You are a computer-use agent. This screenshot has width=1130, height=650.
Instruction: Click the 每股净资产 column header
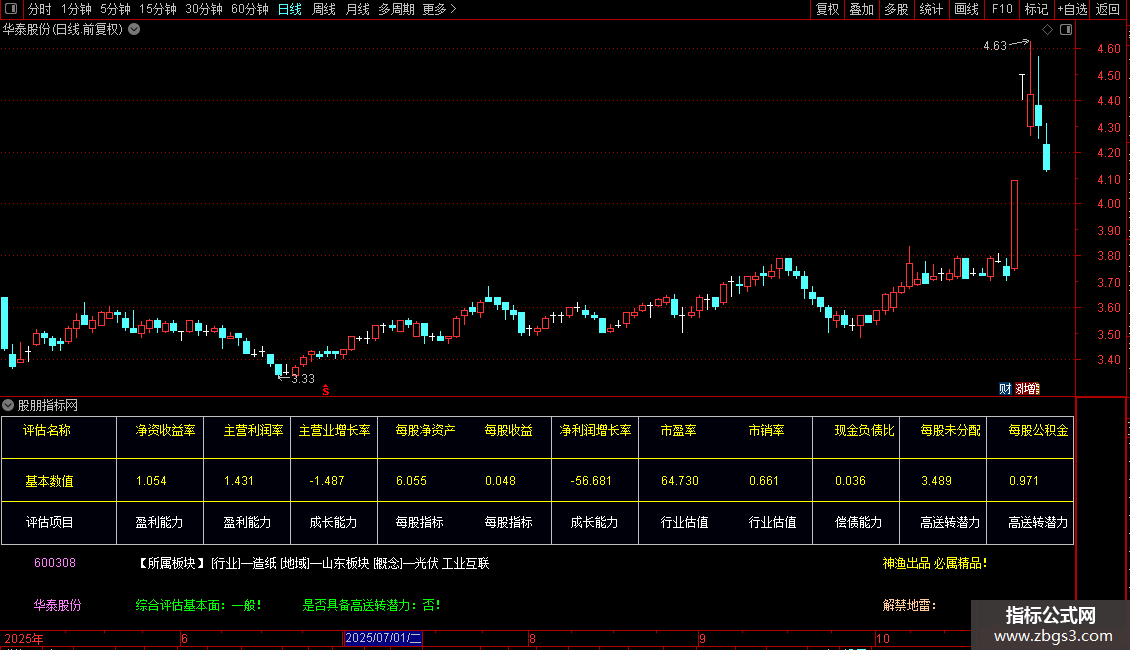point(425,430)
